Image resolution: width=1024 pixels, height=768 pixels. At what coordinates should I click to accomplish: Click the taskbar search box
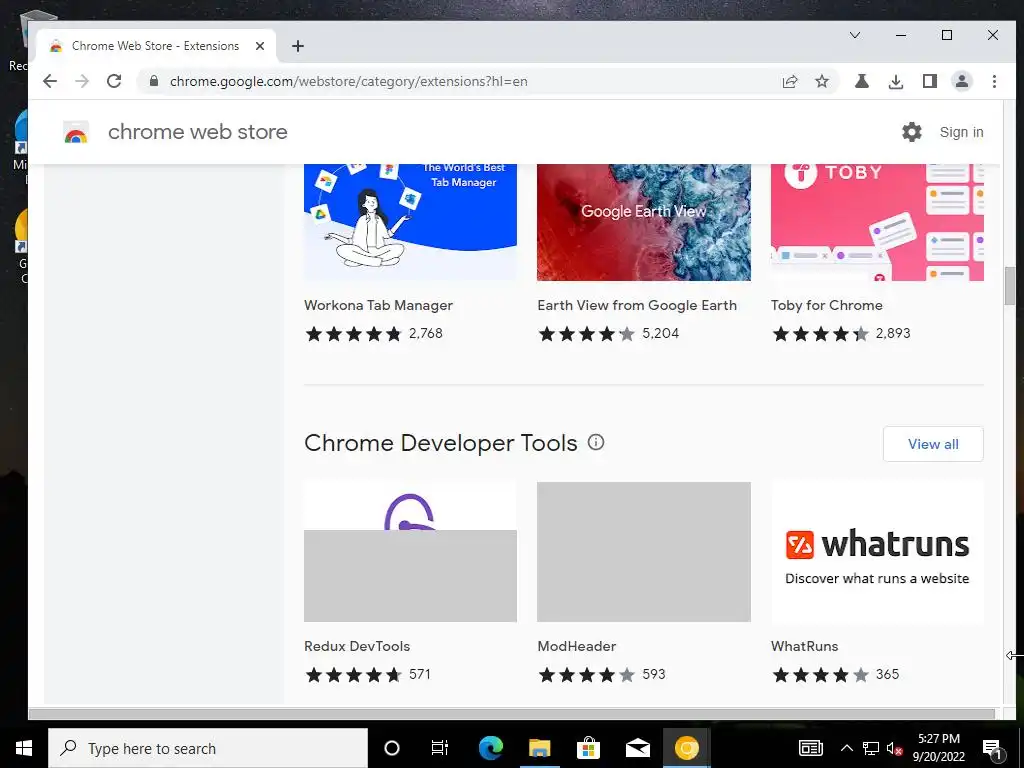208,748
